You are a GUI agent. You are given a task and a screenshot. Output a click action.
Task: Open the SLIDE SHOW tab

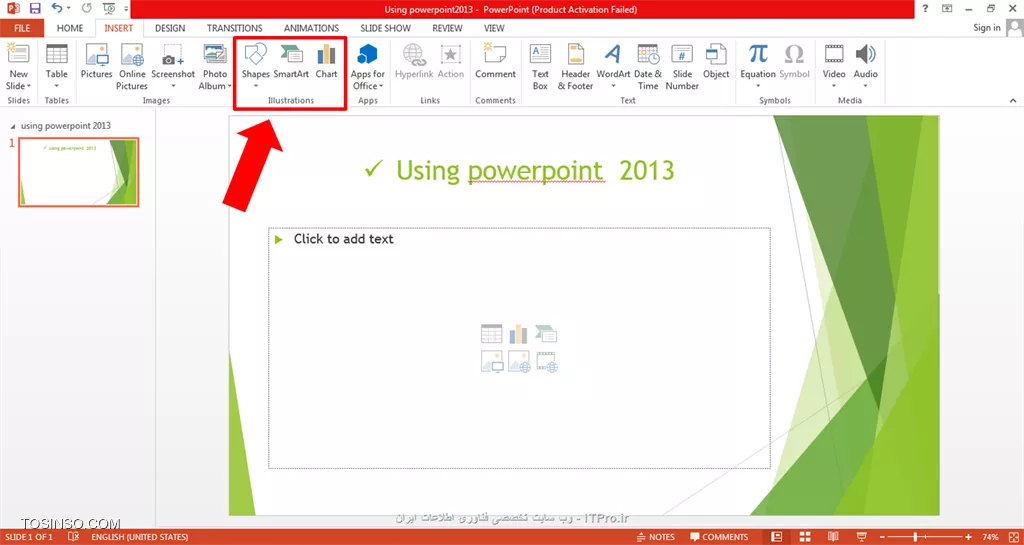(x=385, y=28)
